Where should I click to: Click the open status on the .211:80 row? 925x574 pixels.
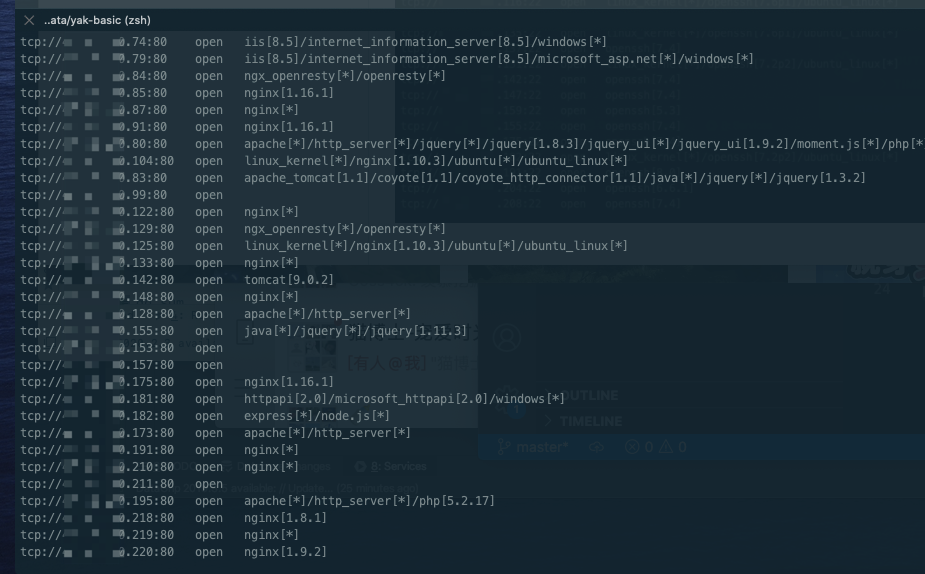(209, 484)
